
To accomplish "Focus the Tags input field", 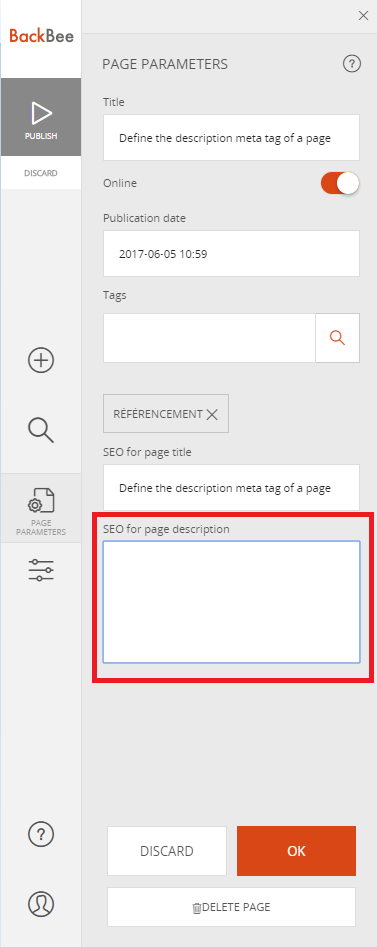I will [x=209, y=338].
